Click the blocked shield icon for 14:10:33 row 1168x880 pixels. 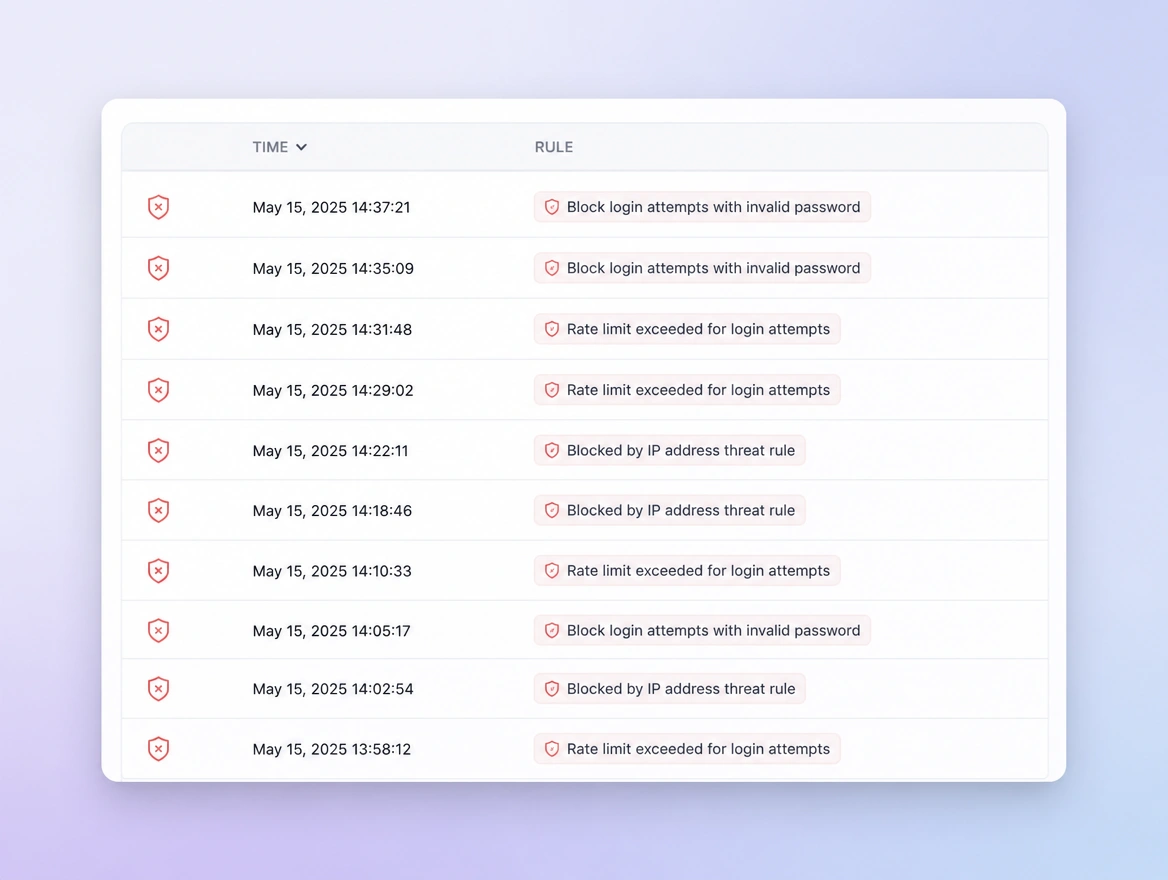tap(158, 571)
